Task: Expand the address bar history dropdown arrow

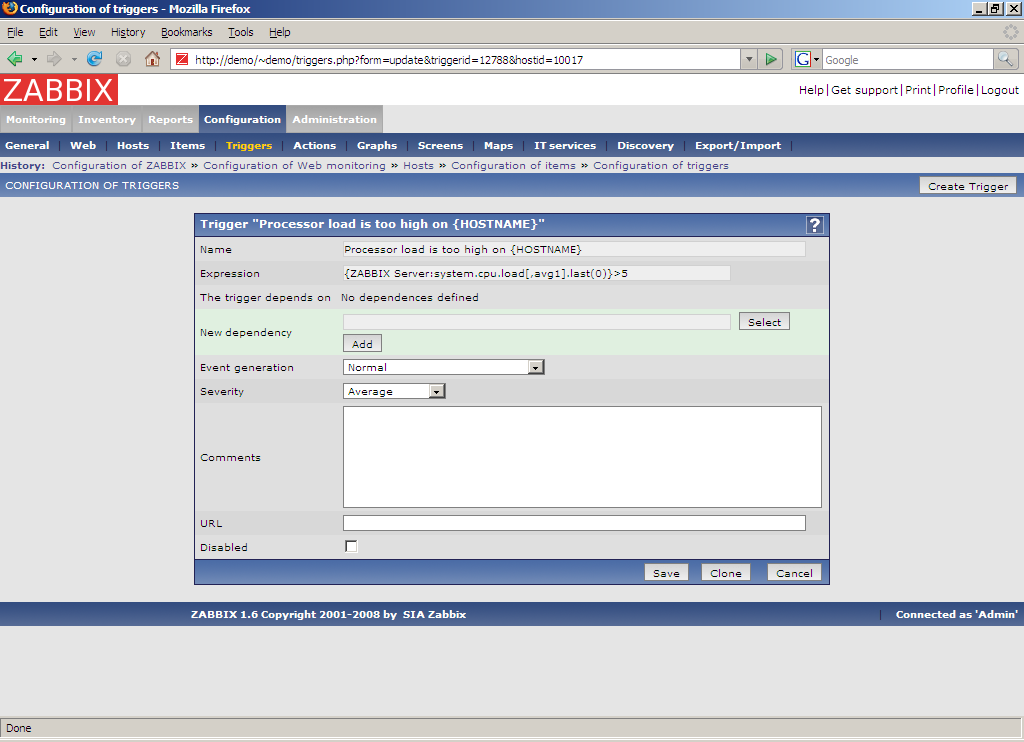Action: pos(749,59)
